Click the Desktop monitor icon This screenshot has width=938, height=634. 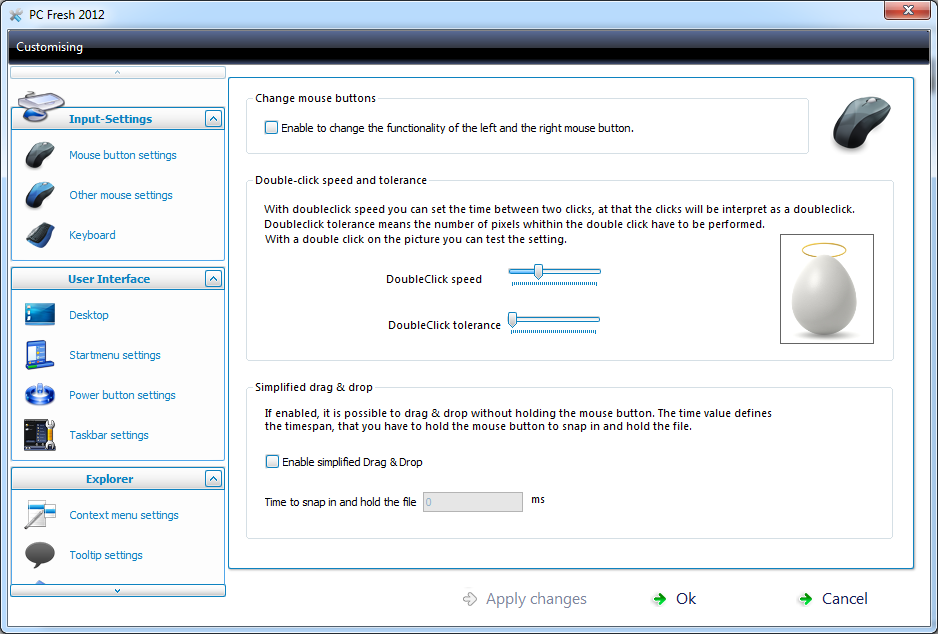click(x=40, y=315)
